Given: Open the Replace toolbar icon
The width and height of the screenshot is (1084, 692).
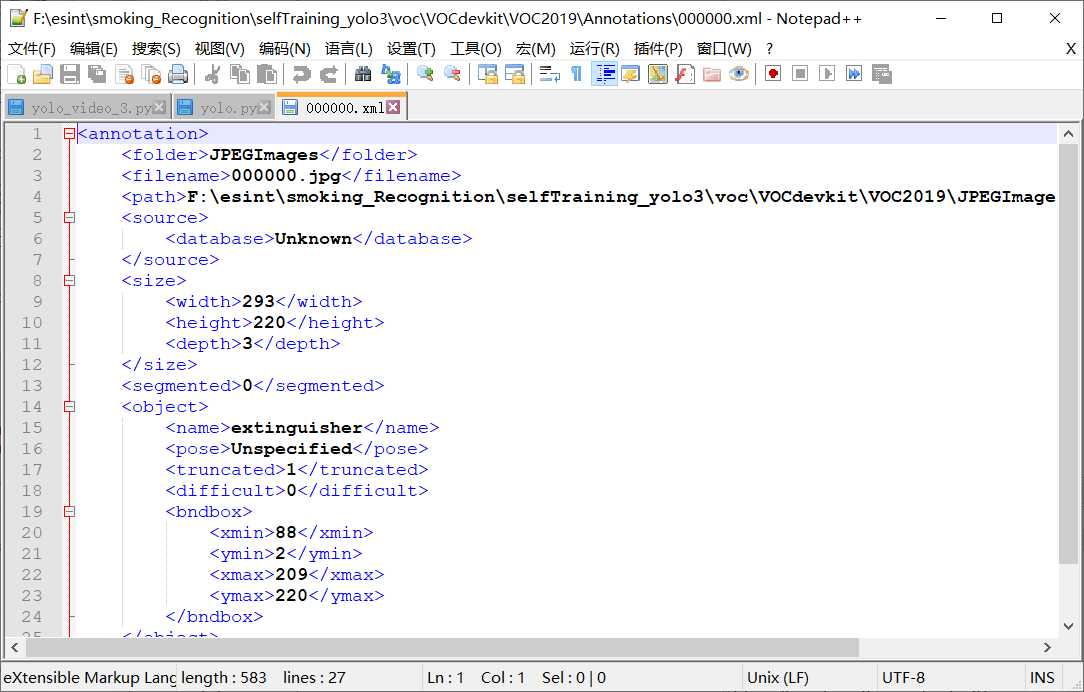Looking at the screenshot, I should pyautogui.click(x=391, y=74).
